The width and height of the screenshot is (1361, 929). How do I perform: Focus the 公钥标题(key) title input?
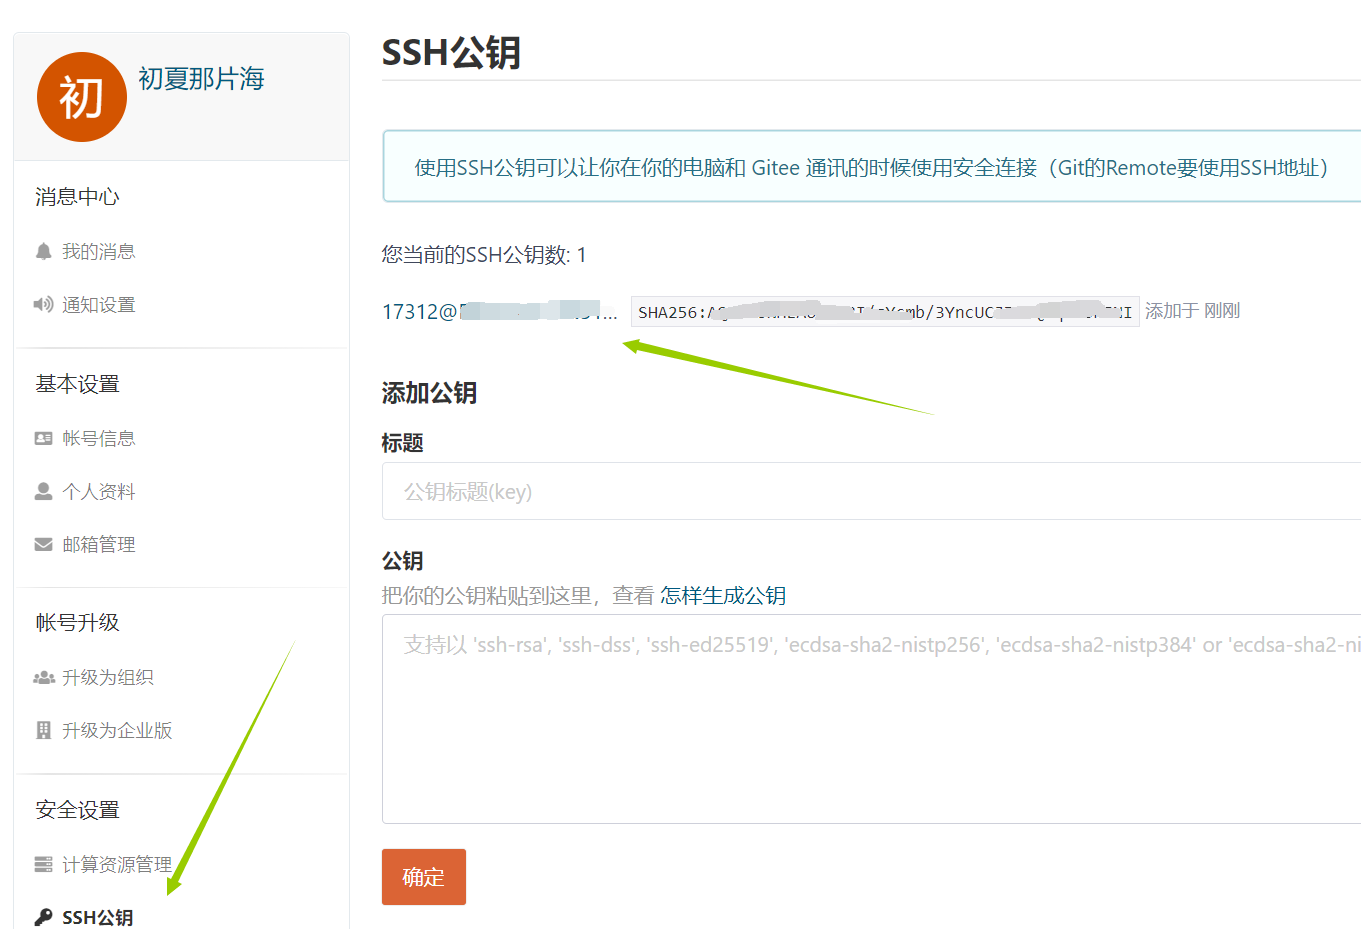tap(871, 491)
